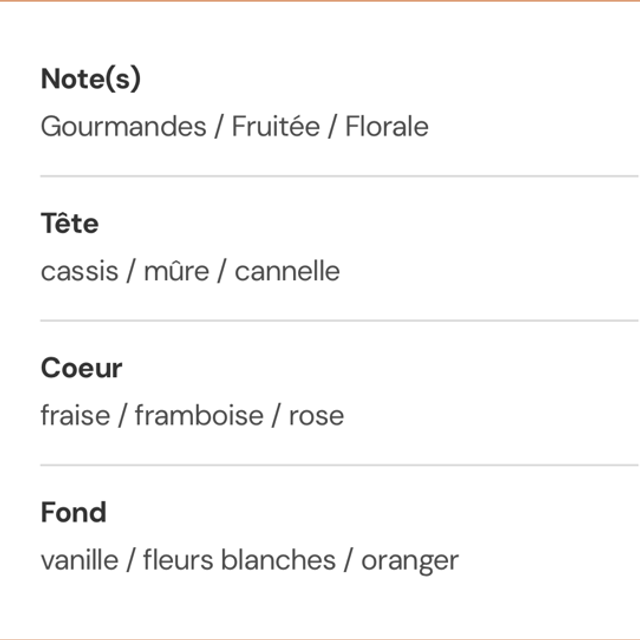
Task: Tap the "Florale" note
Action: [x=387, y=127]
